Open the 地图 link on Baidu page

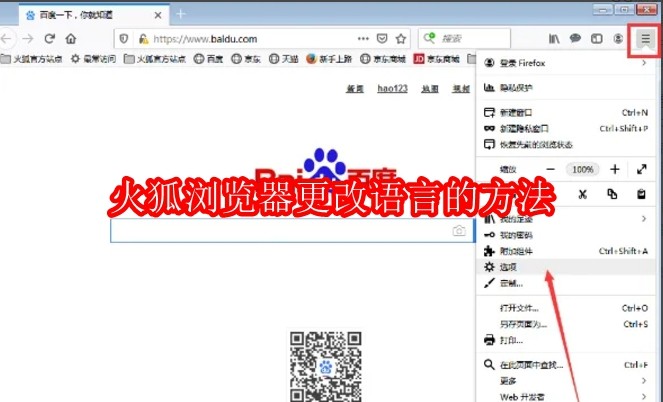tap(430, 89)
